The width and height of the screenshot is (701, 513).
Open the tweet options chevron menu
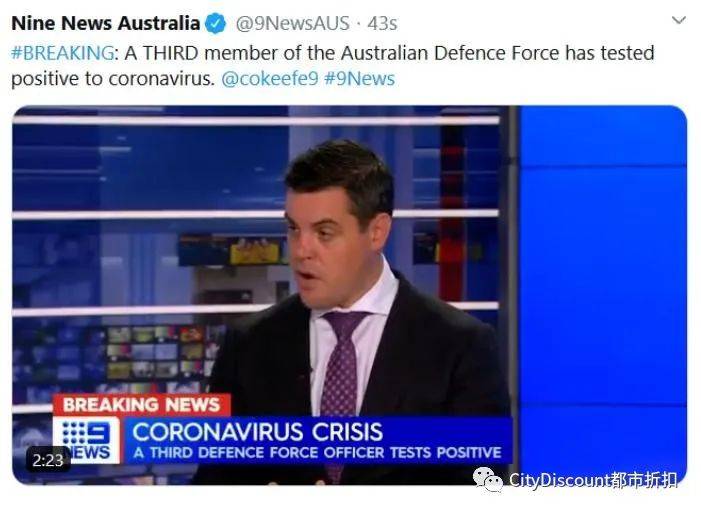(679, 20)
